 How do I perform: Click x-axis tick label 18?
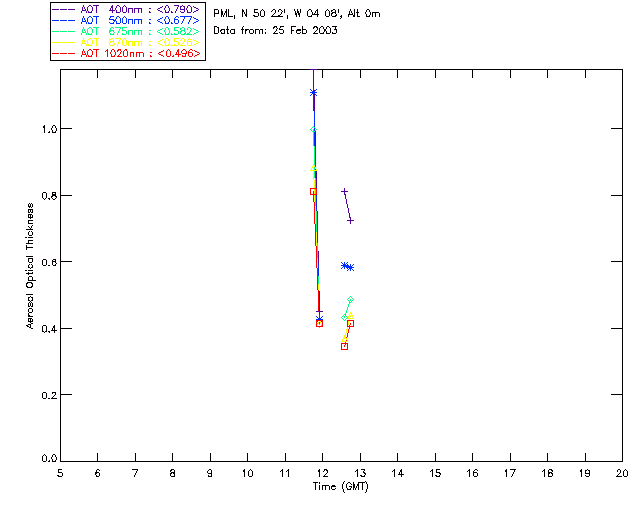pos(548,473)
